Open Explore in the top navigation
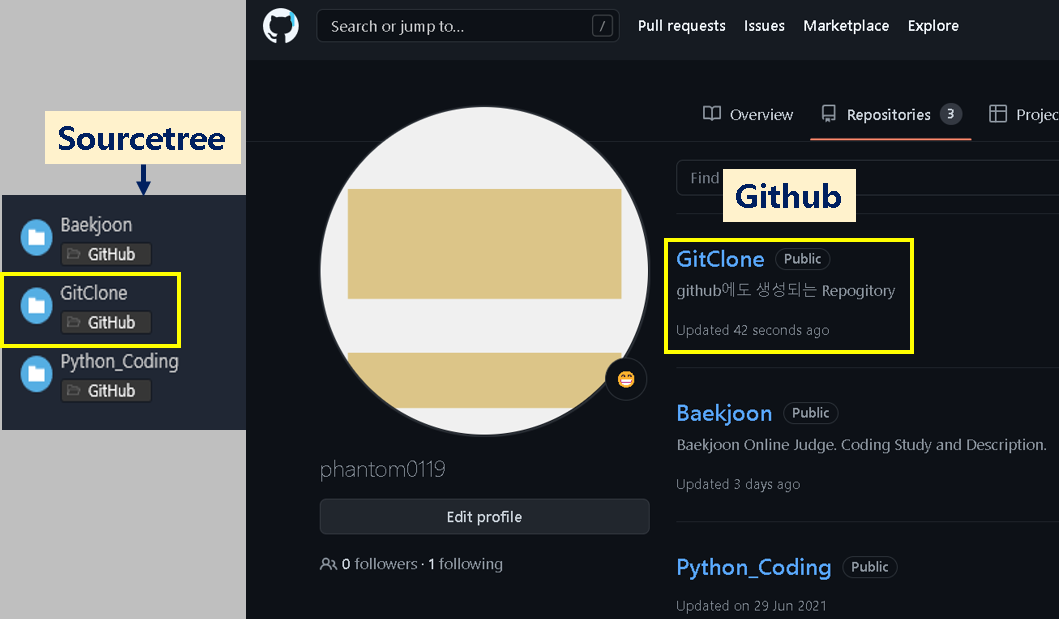Image resolution: width=1059 pixels, height=619 pixels. coord(933,26)
